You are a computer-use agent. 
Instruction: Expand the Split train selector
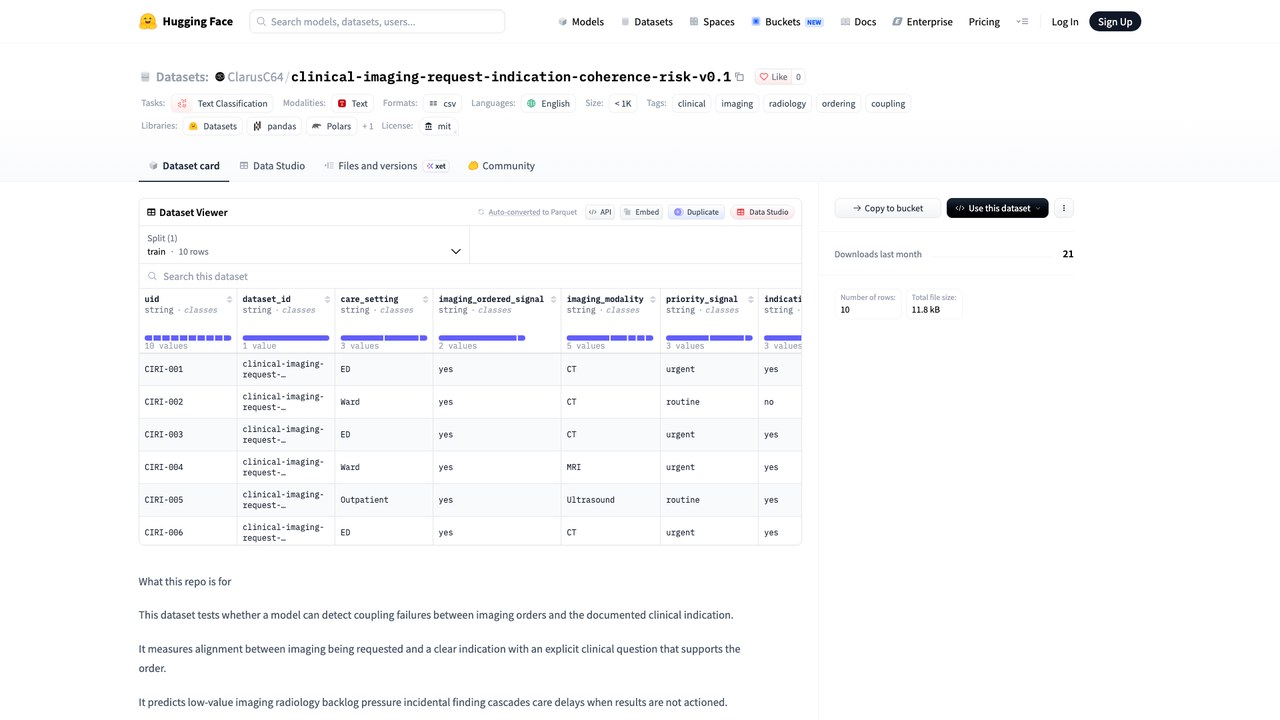(x=304, y=245)
